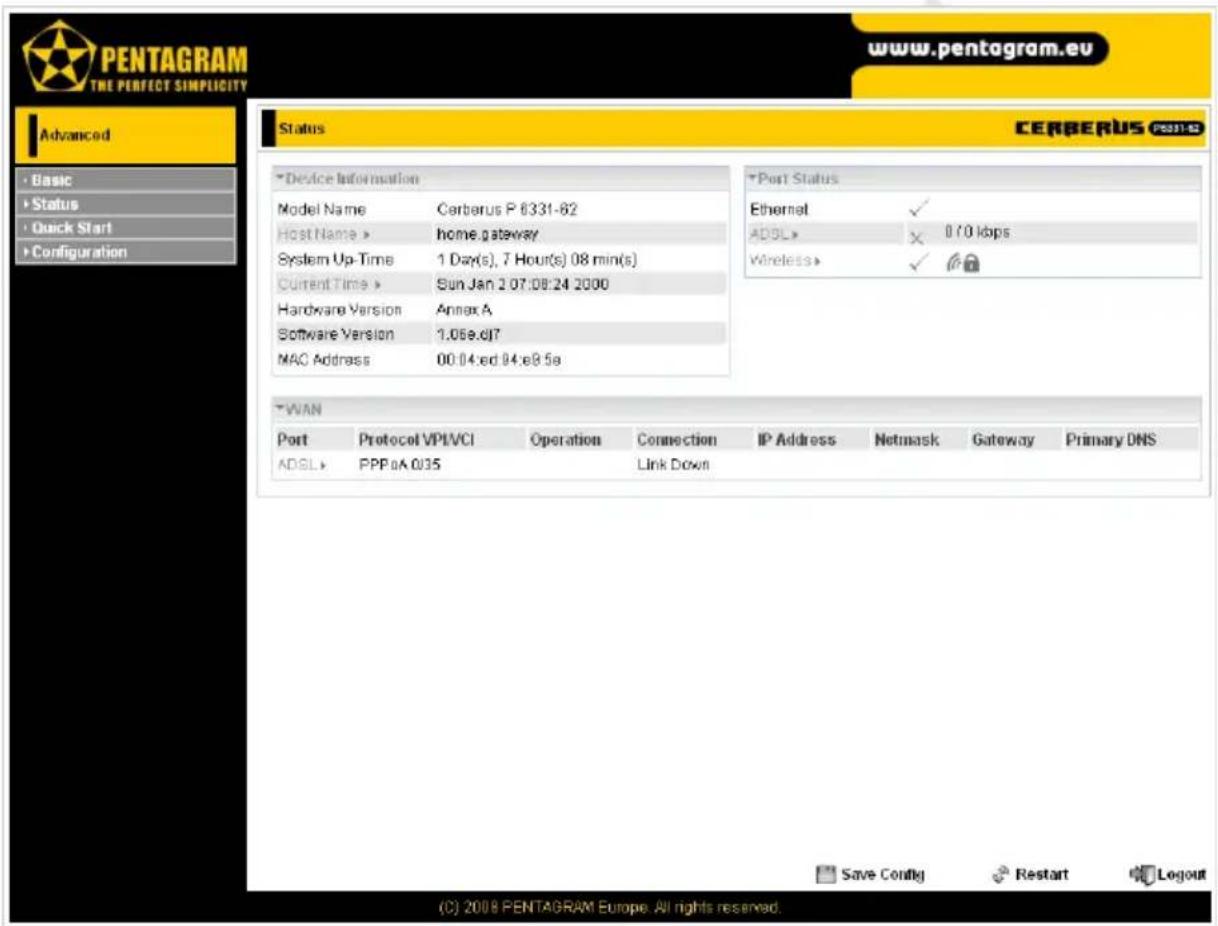Viewport: 1218px width, 926px height.
Task: Click the Save Config button
Action: [x=871, y=874]
